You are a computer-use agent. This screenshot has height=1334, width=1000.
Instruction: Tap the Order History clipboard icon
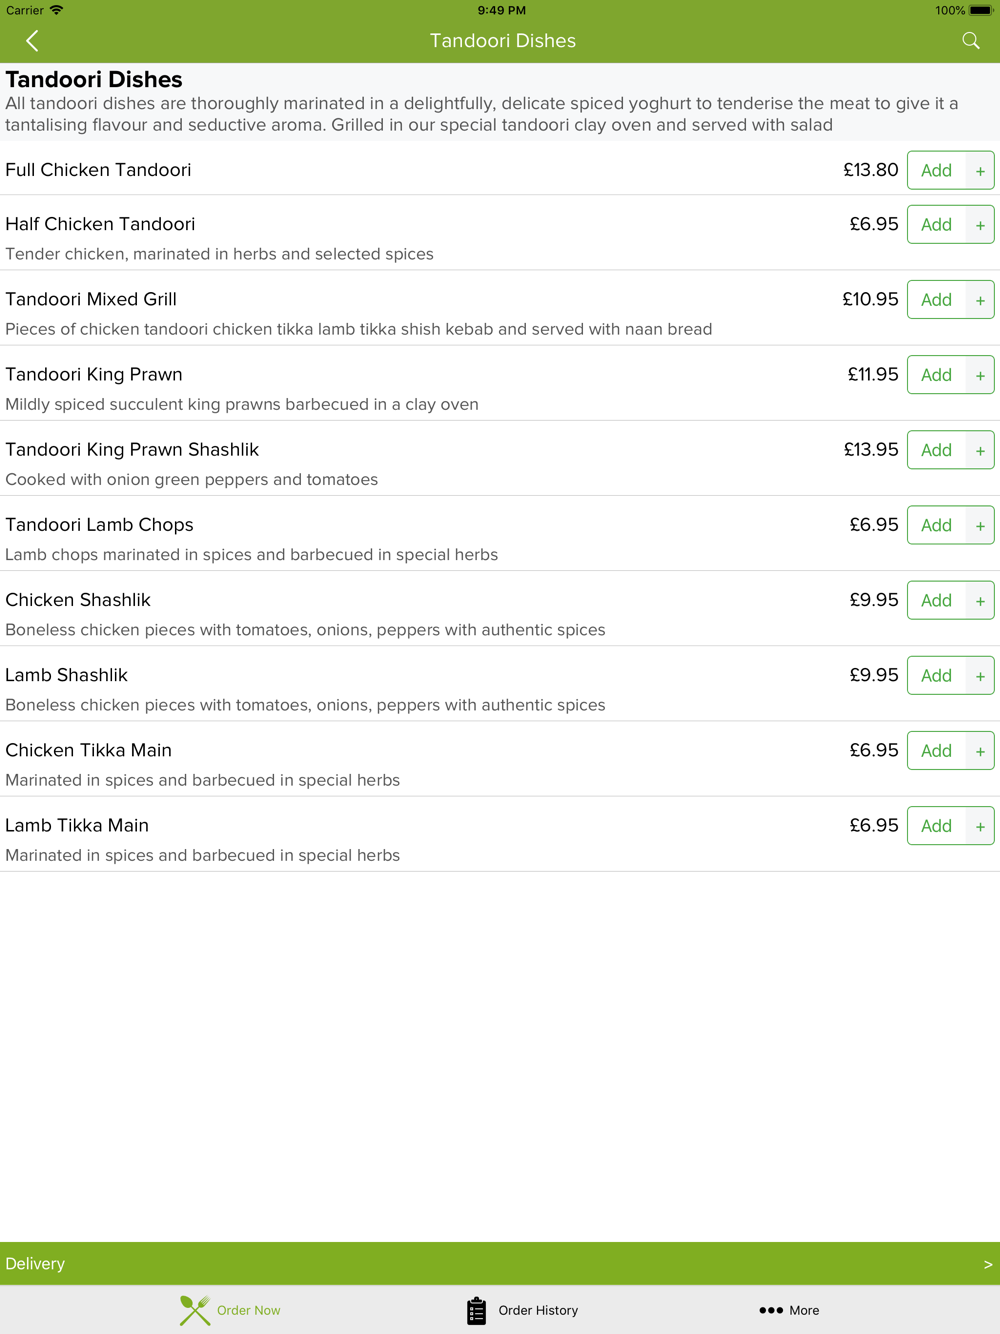coord(476,1310)
